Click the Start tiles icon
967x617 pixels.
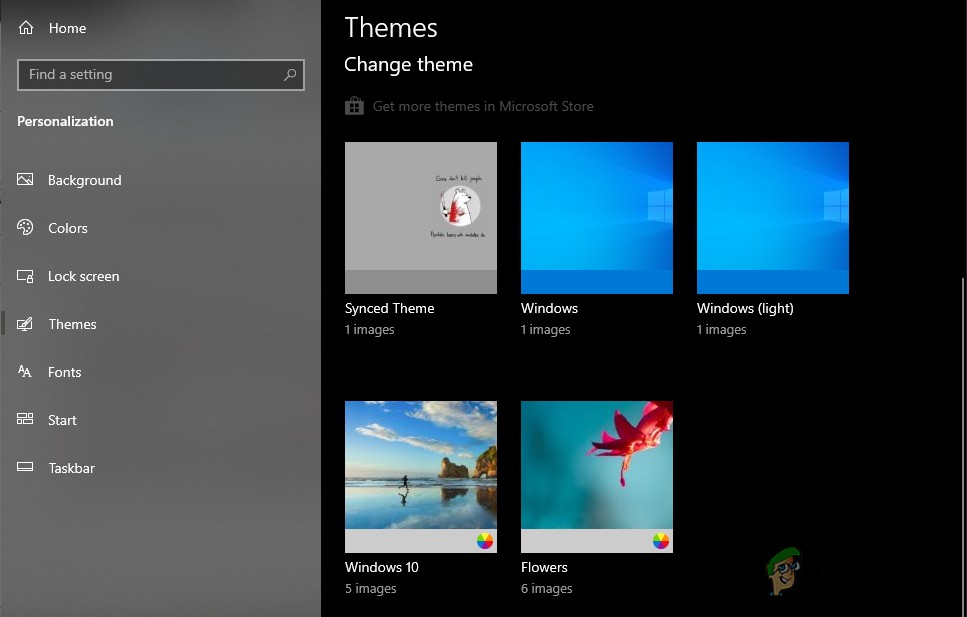coord(25,420)
